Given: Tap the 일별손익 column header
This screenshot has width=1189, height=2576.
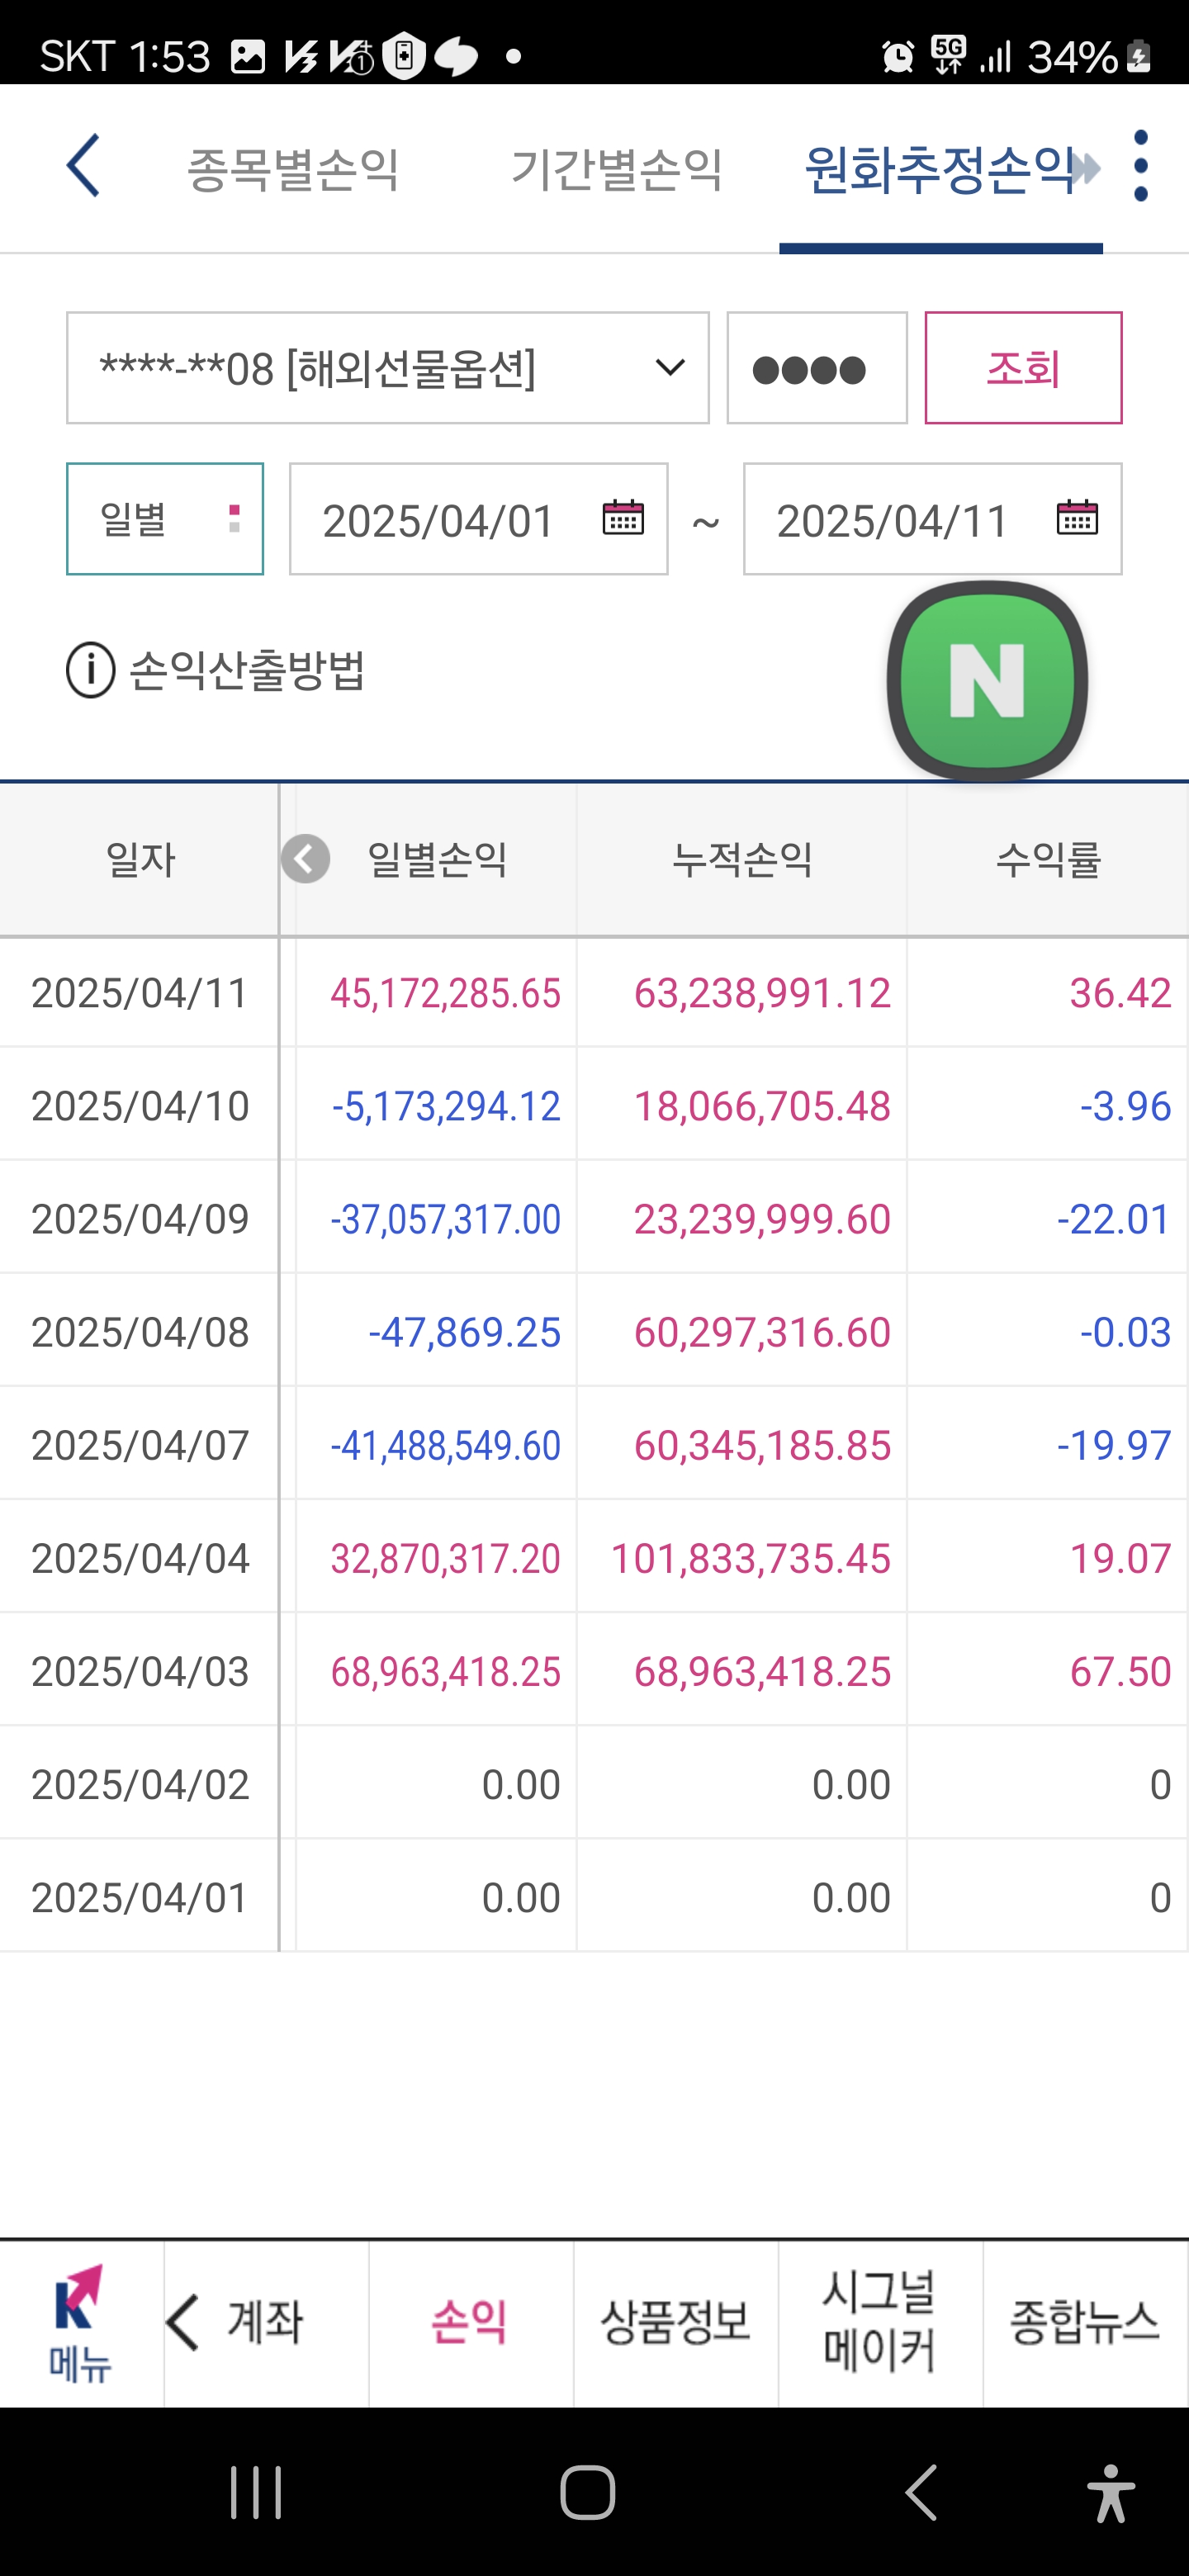Looking at the screenshot, I should [437, 860].
